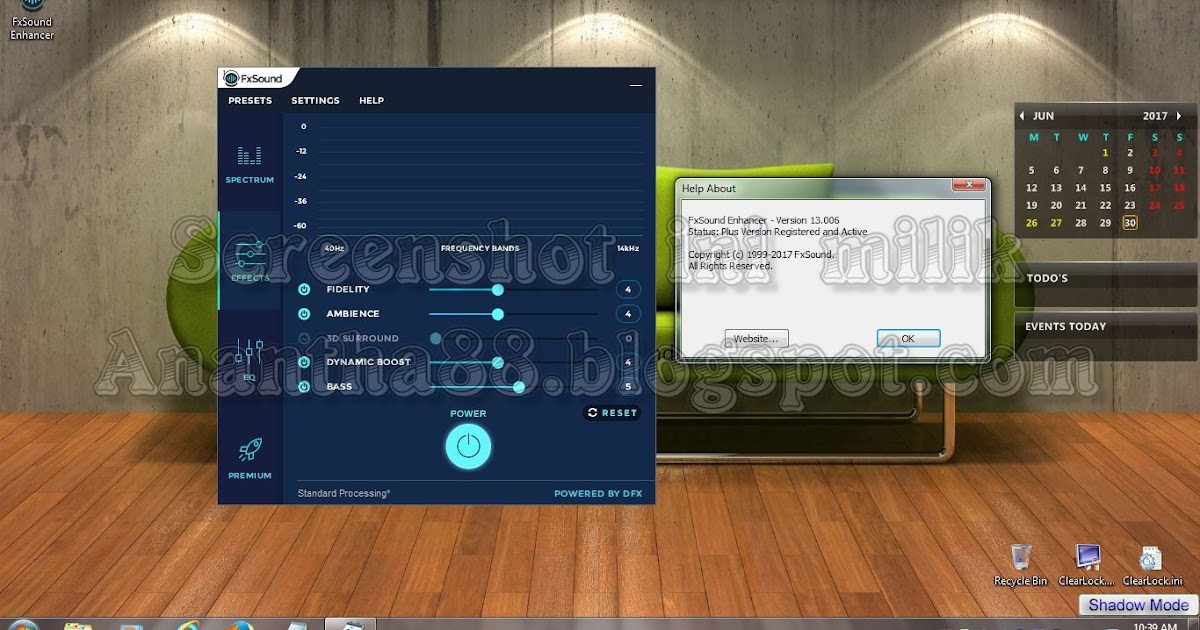This screenshot has height=630, width=1200.
Task: Open the Premium rocket section
Action: point(250,459)
